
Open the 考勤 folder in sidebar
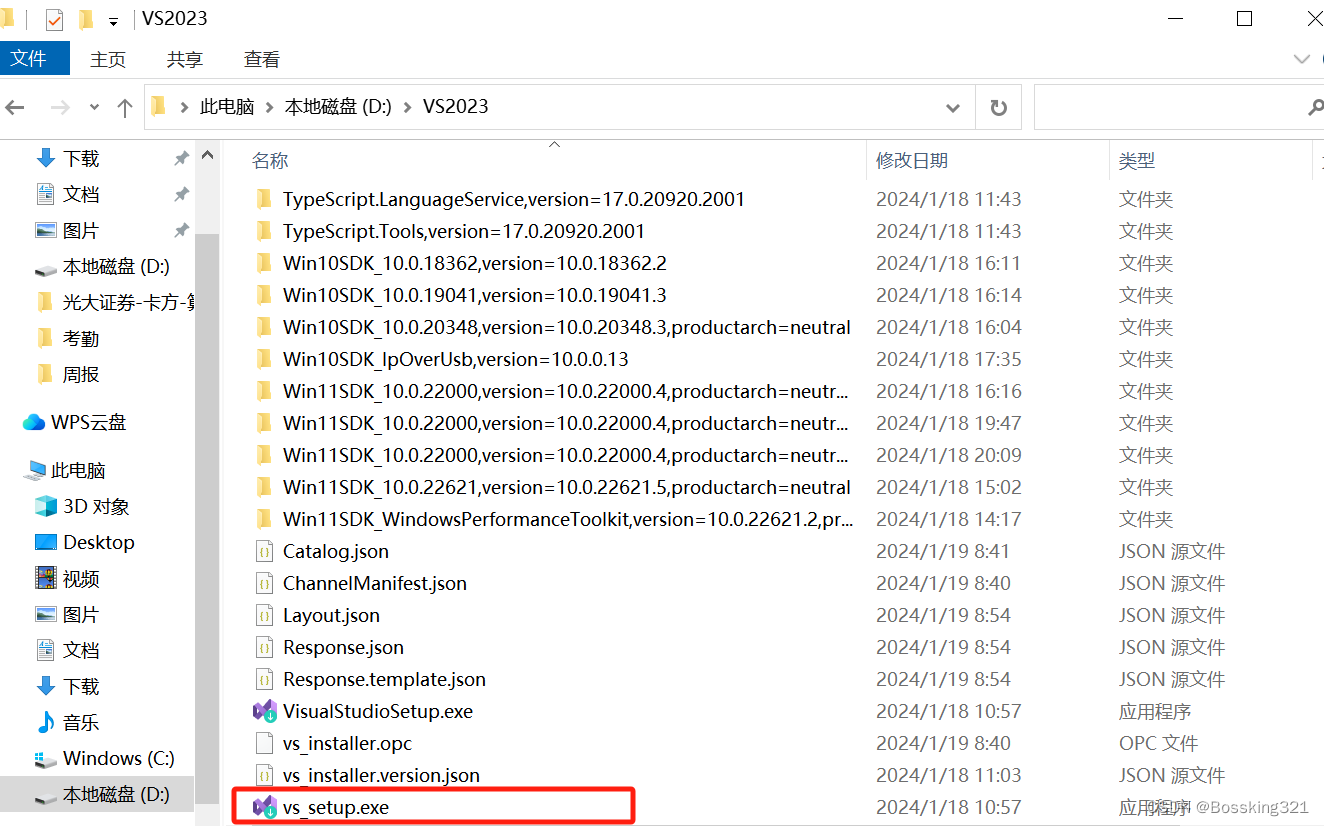click(81, 338)
